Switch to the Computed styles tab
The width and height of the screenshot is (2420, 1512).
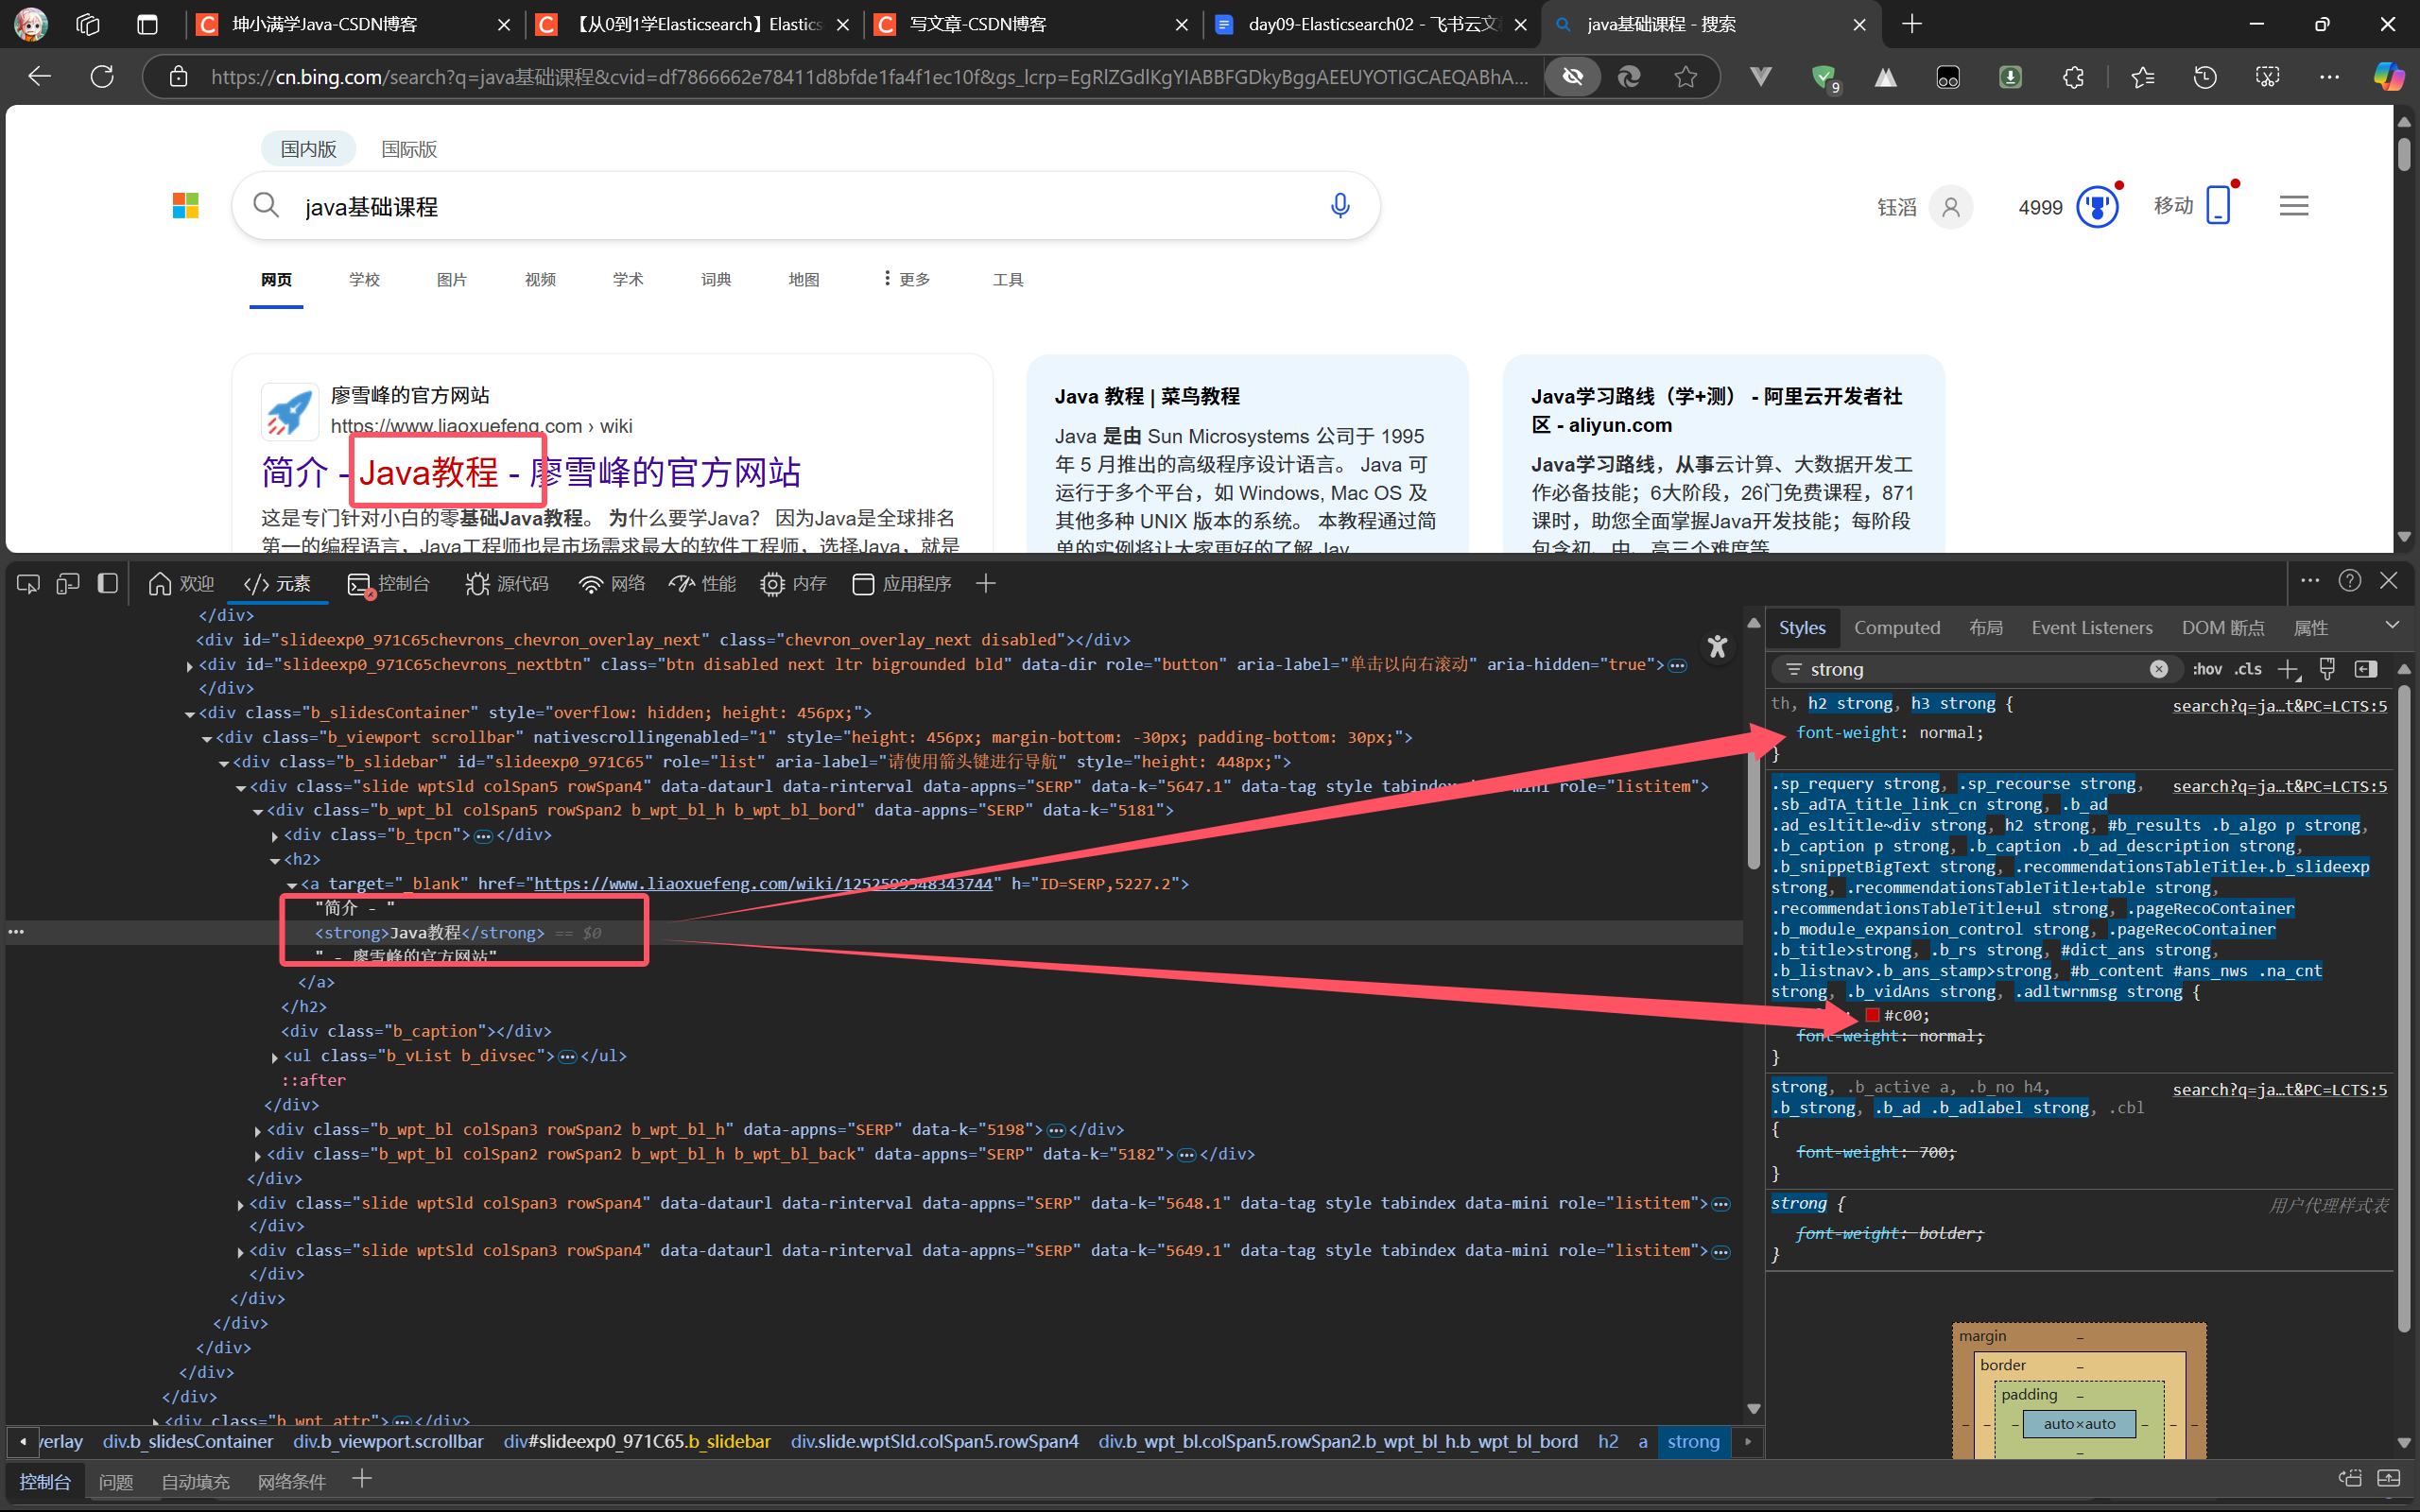click(1896, 628)
